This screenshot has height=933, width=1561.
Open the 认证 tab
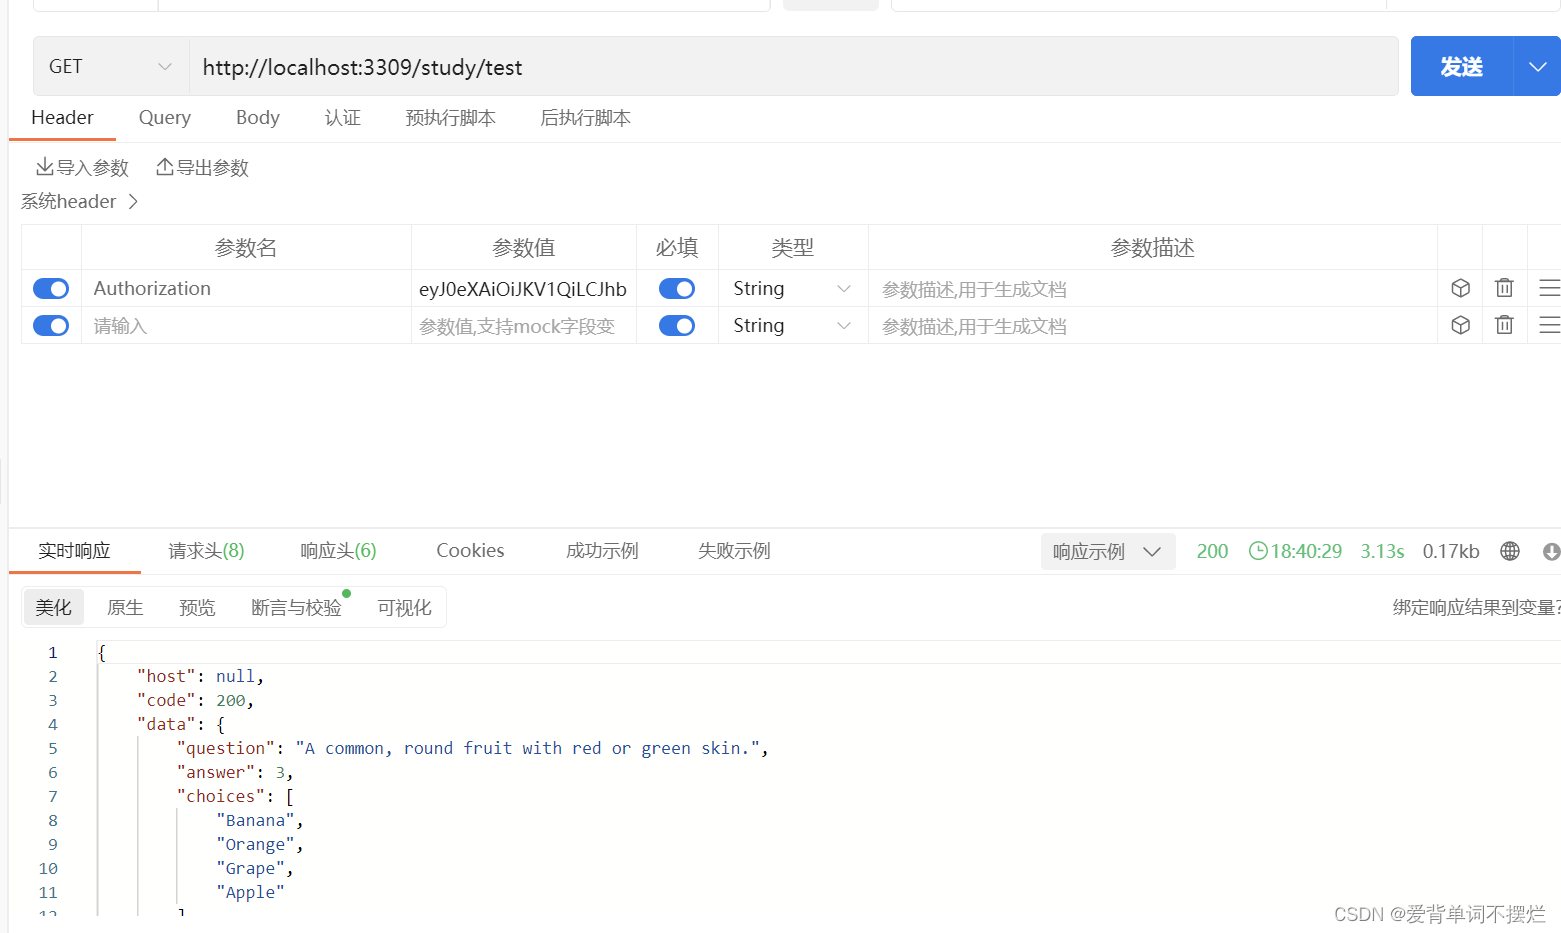(x=343, y=118)
